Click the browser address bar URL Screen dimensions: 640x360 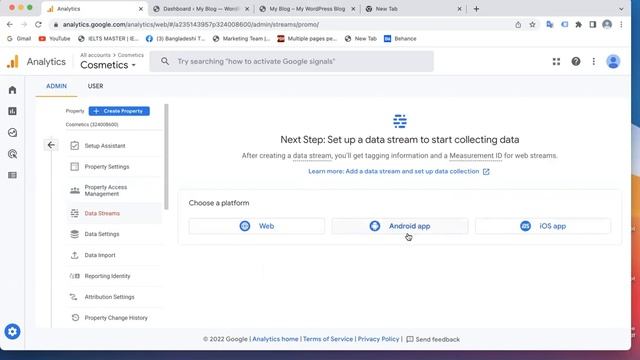(191, 24)
